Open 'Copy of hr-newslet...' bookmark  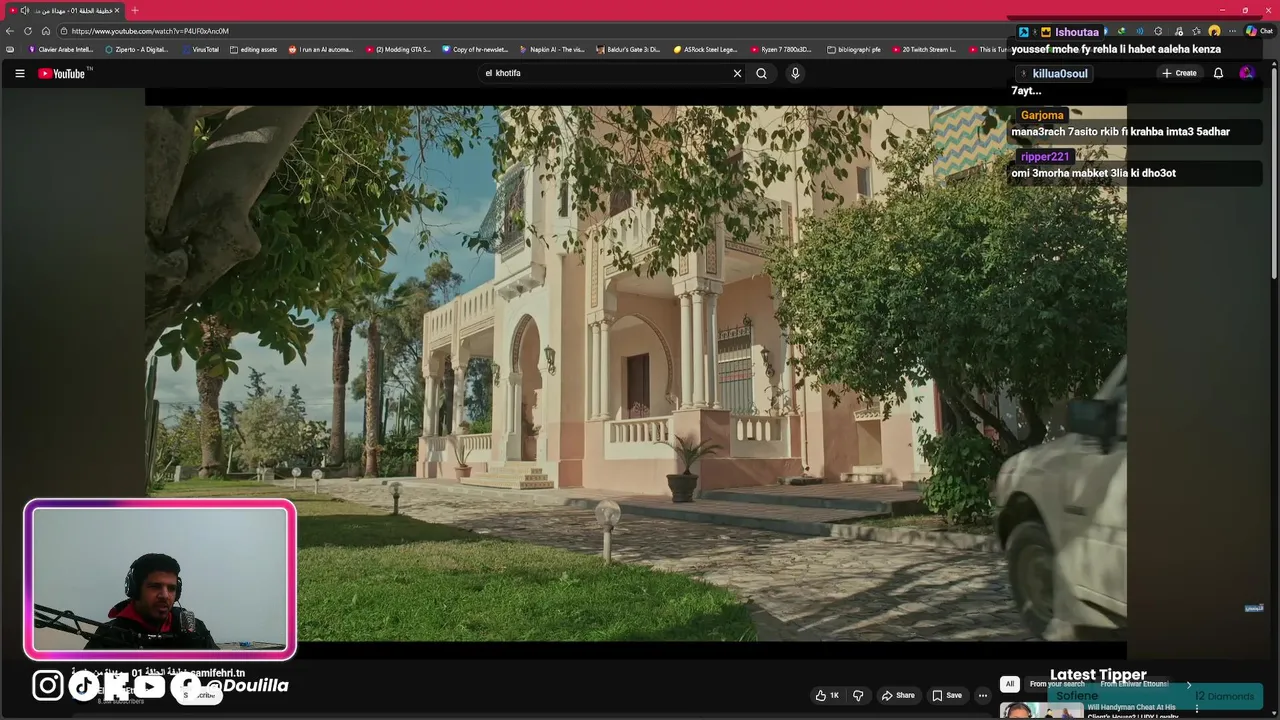pyautogui.click(x=475, y=49)
